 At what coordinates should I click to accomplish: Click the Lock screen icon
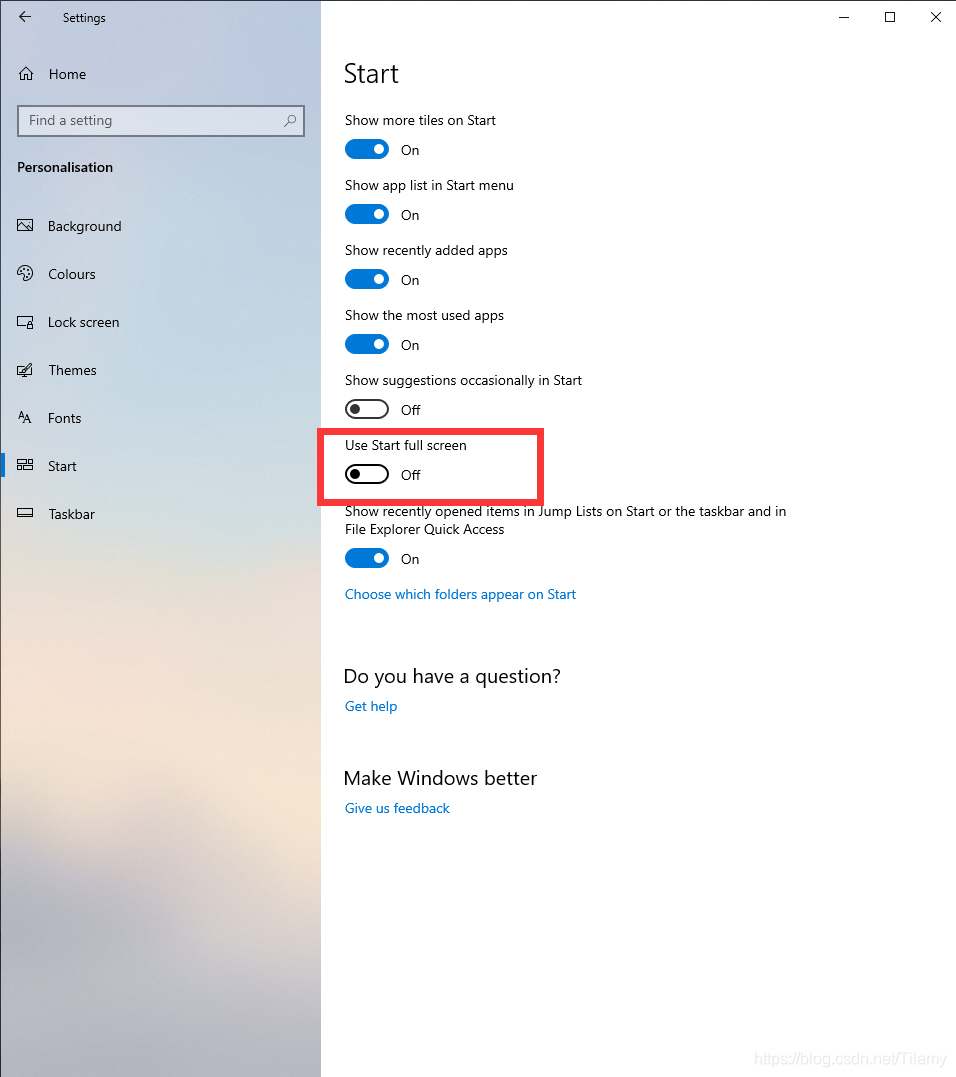point(25,322)
